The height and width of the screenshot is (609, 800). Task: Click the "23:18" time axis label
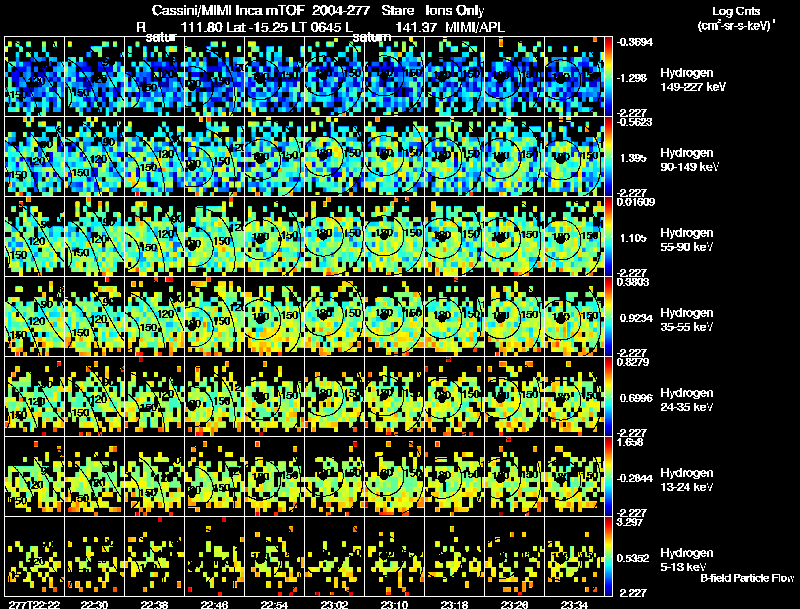(455, 605)
